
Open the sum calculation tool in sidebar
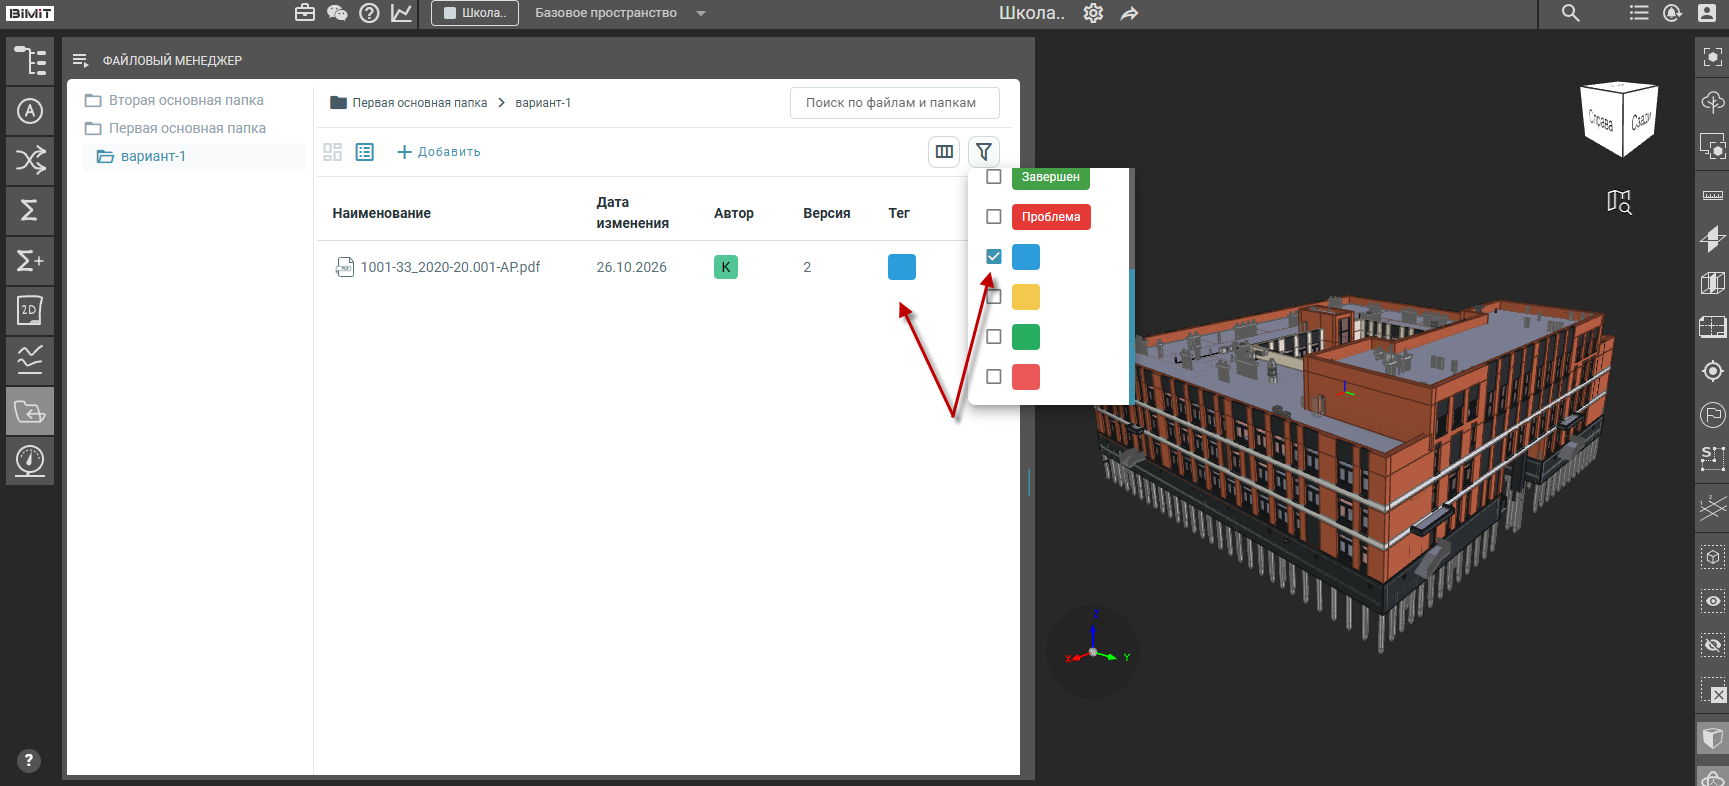tap(30, 210)
